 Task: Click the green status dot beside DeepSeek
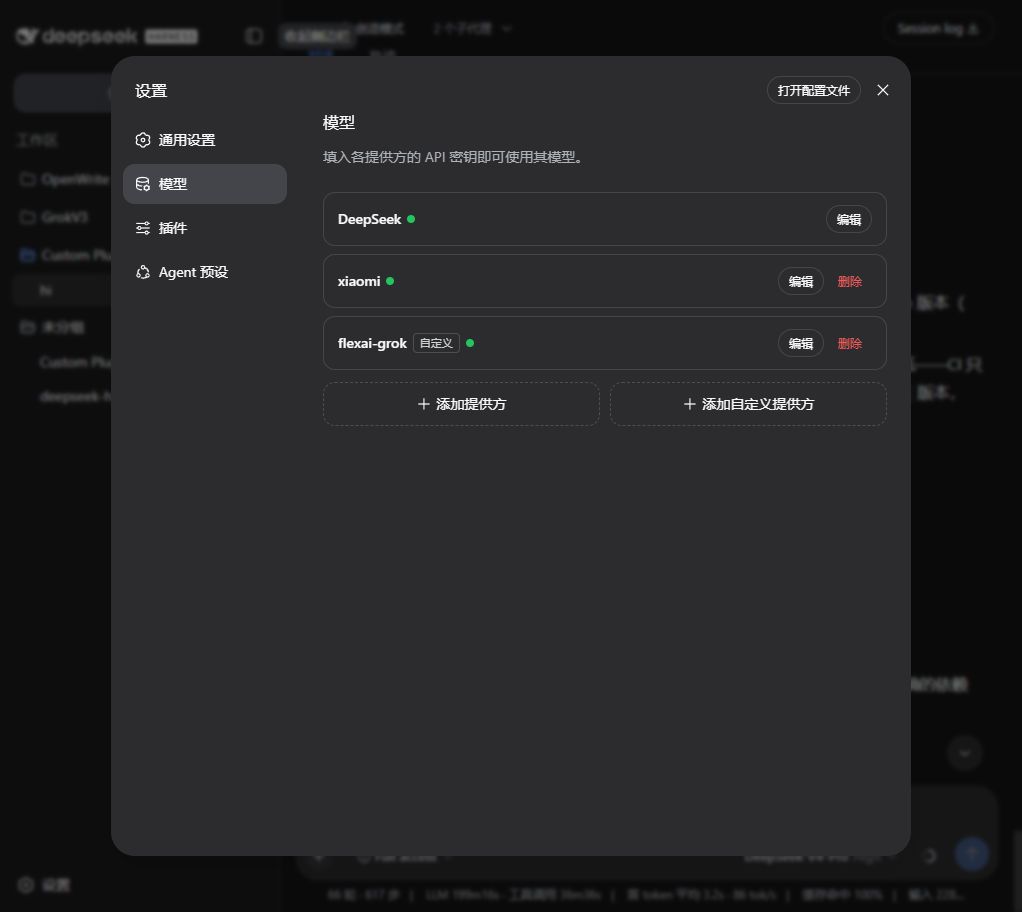(411, 219)
